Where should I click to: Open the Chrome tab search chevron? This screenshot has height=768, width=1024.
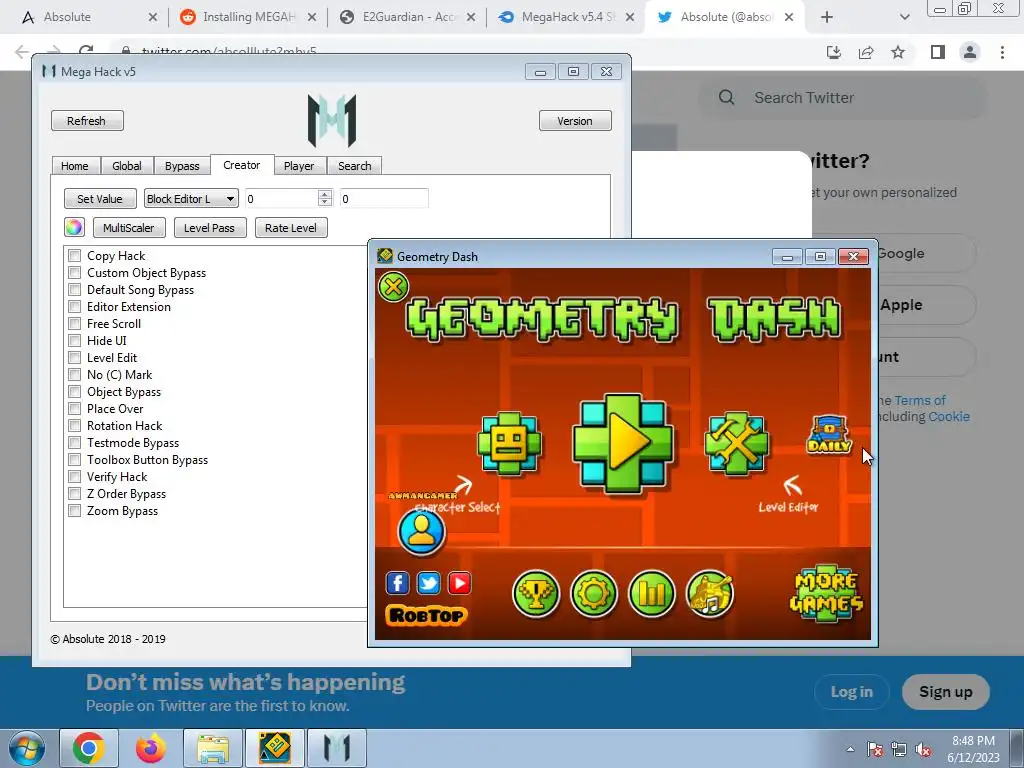(904, 17)
